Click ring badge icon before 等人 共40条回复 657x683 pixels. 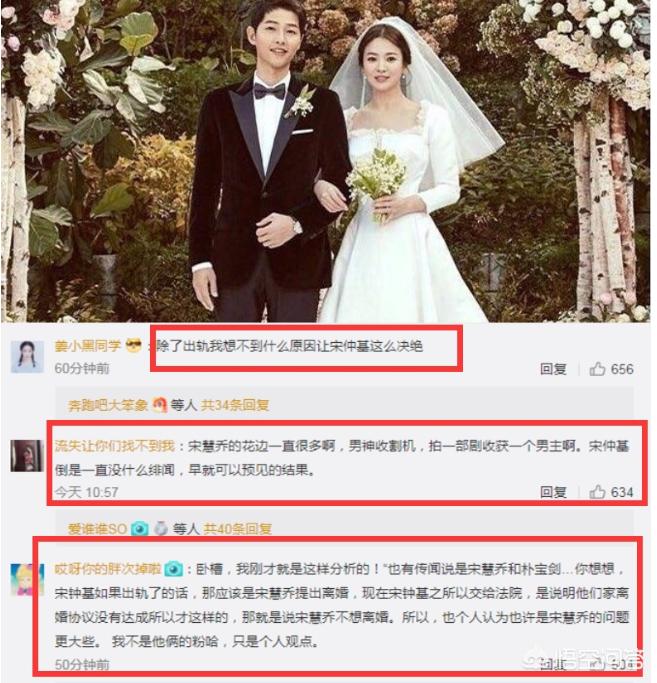[161, 529]
